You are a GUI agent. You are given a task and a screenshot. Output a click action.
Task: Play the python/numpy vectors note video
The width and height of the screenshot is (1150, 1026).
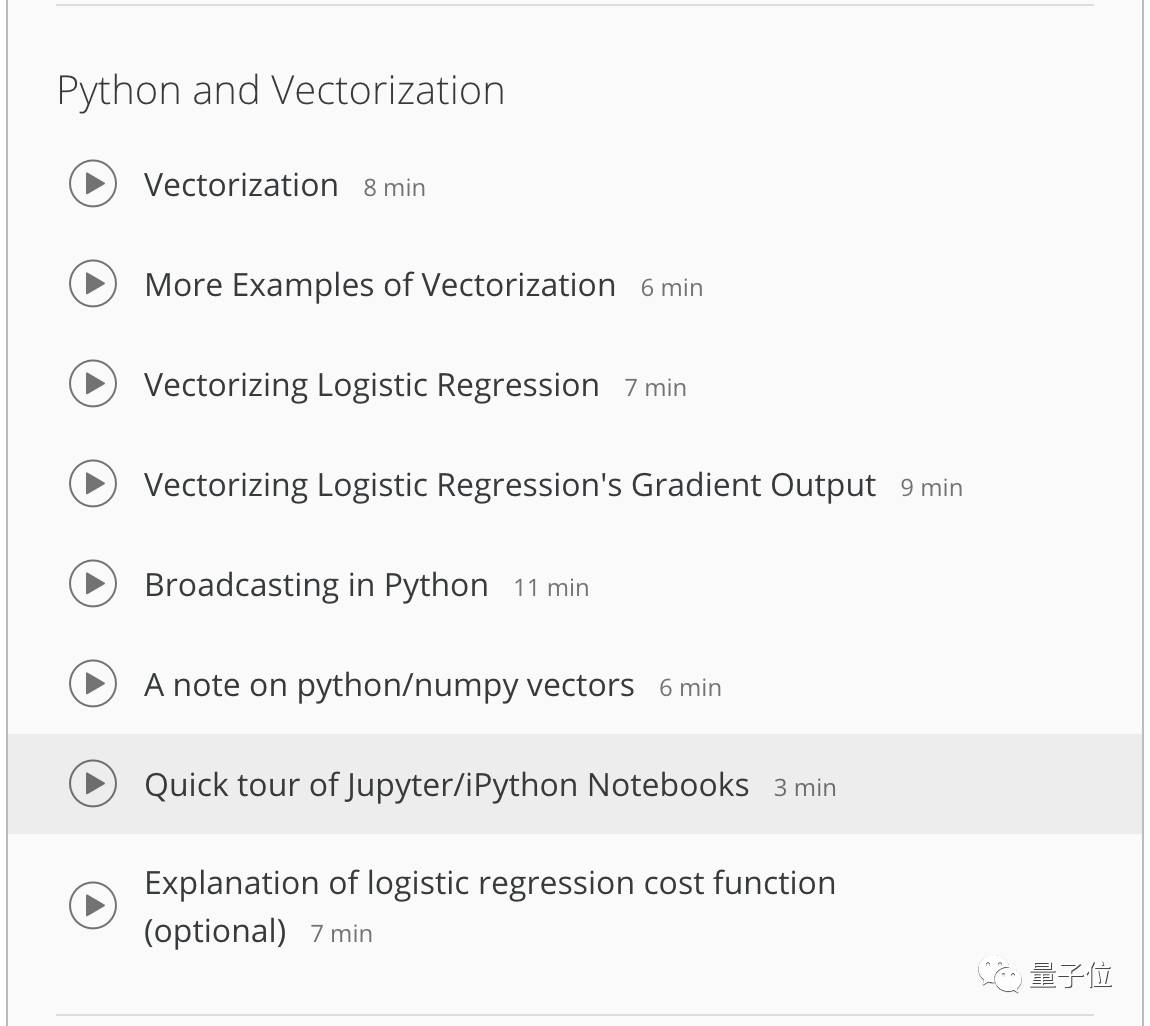pyautogui.click(x=93, y=684)
